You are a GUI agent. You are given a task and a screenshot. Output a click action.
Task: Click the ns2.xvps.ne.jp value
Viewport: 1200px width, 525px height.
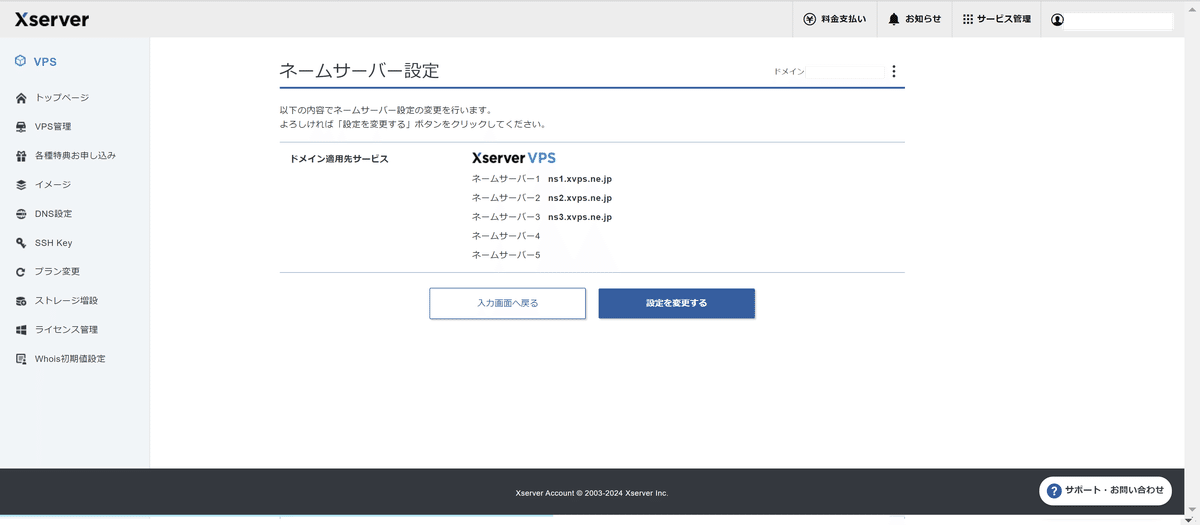[580, 198]
